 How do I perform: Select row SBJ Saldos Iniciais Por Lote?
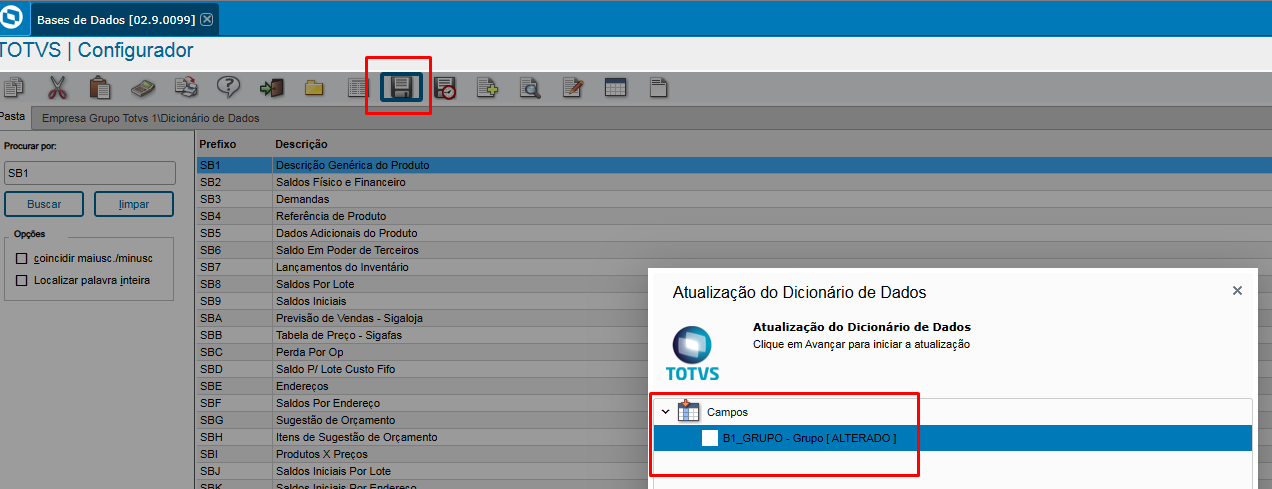click(x=421, y=471)
